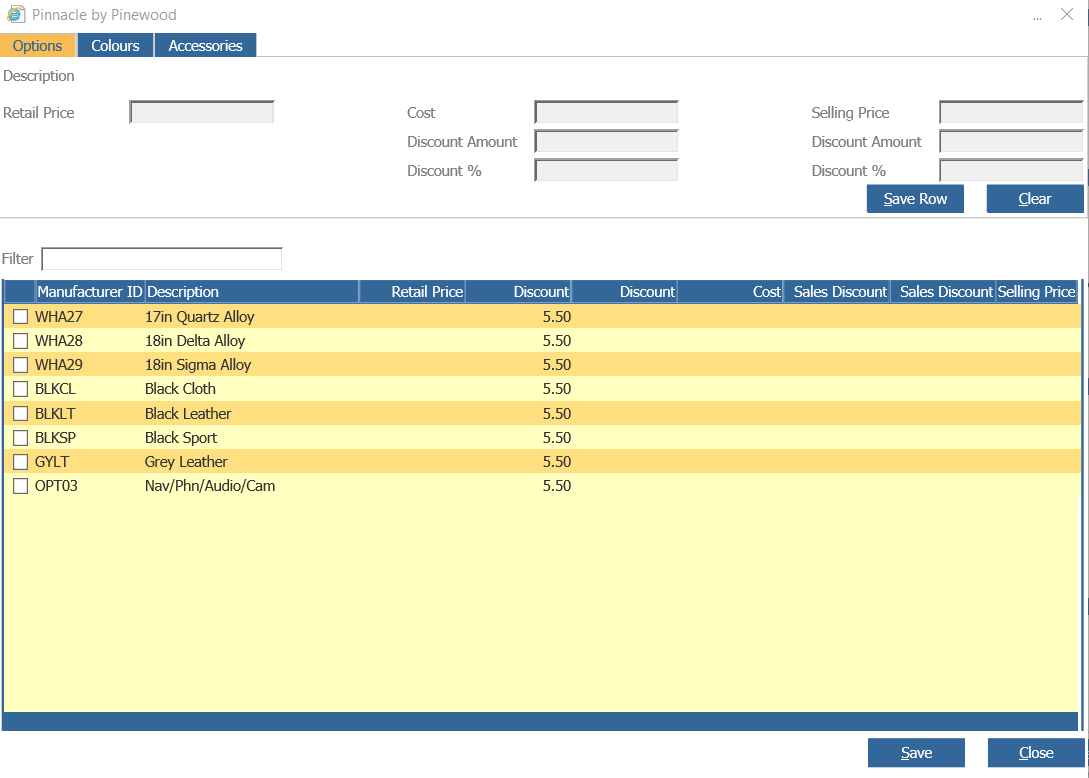Switch to the Colours tab
Screen dimensions: 1089x778
tap(115, 45)
